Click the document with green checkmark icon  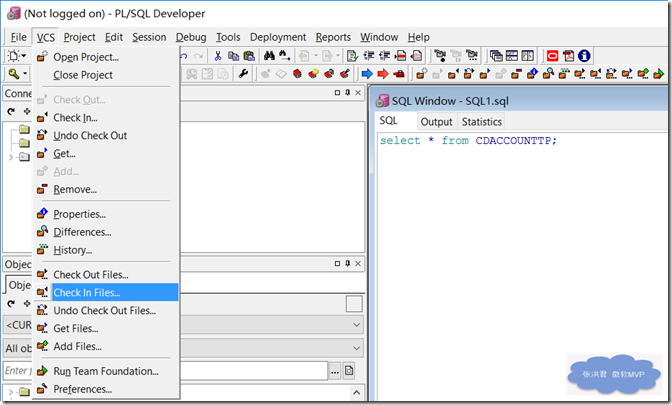352,56
